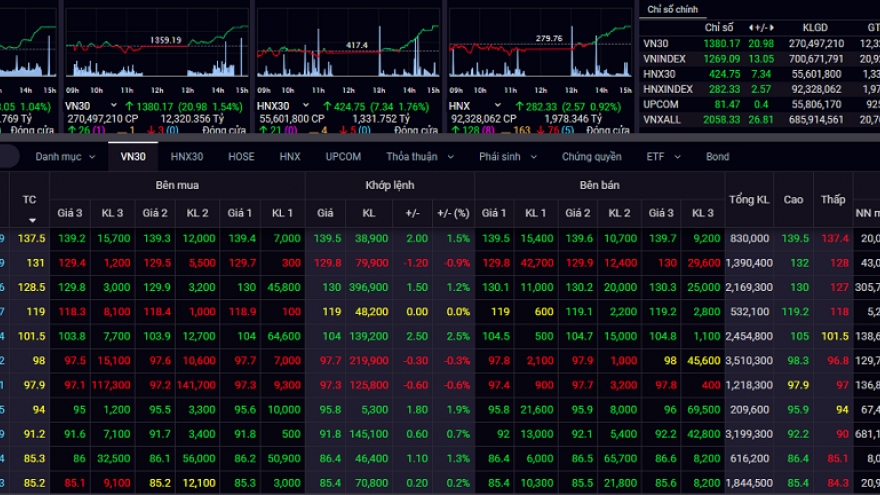
Task: Click the TC column sort arrow
Action: pyautogui.click(x=32, y=220)
